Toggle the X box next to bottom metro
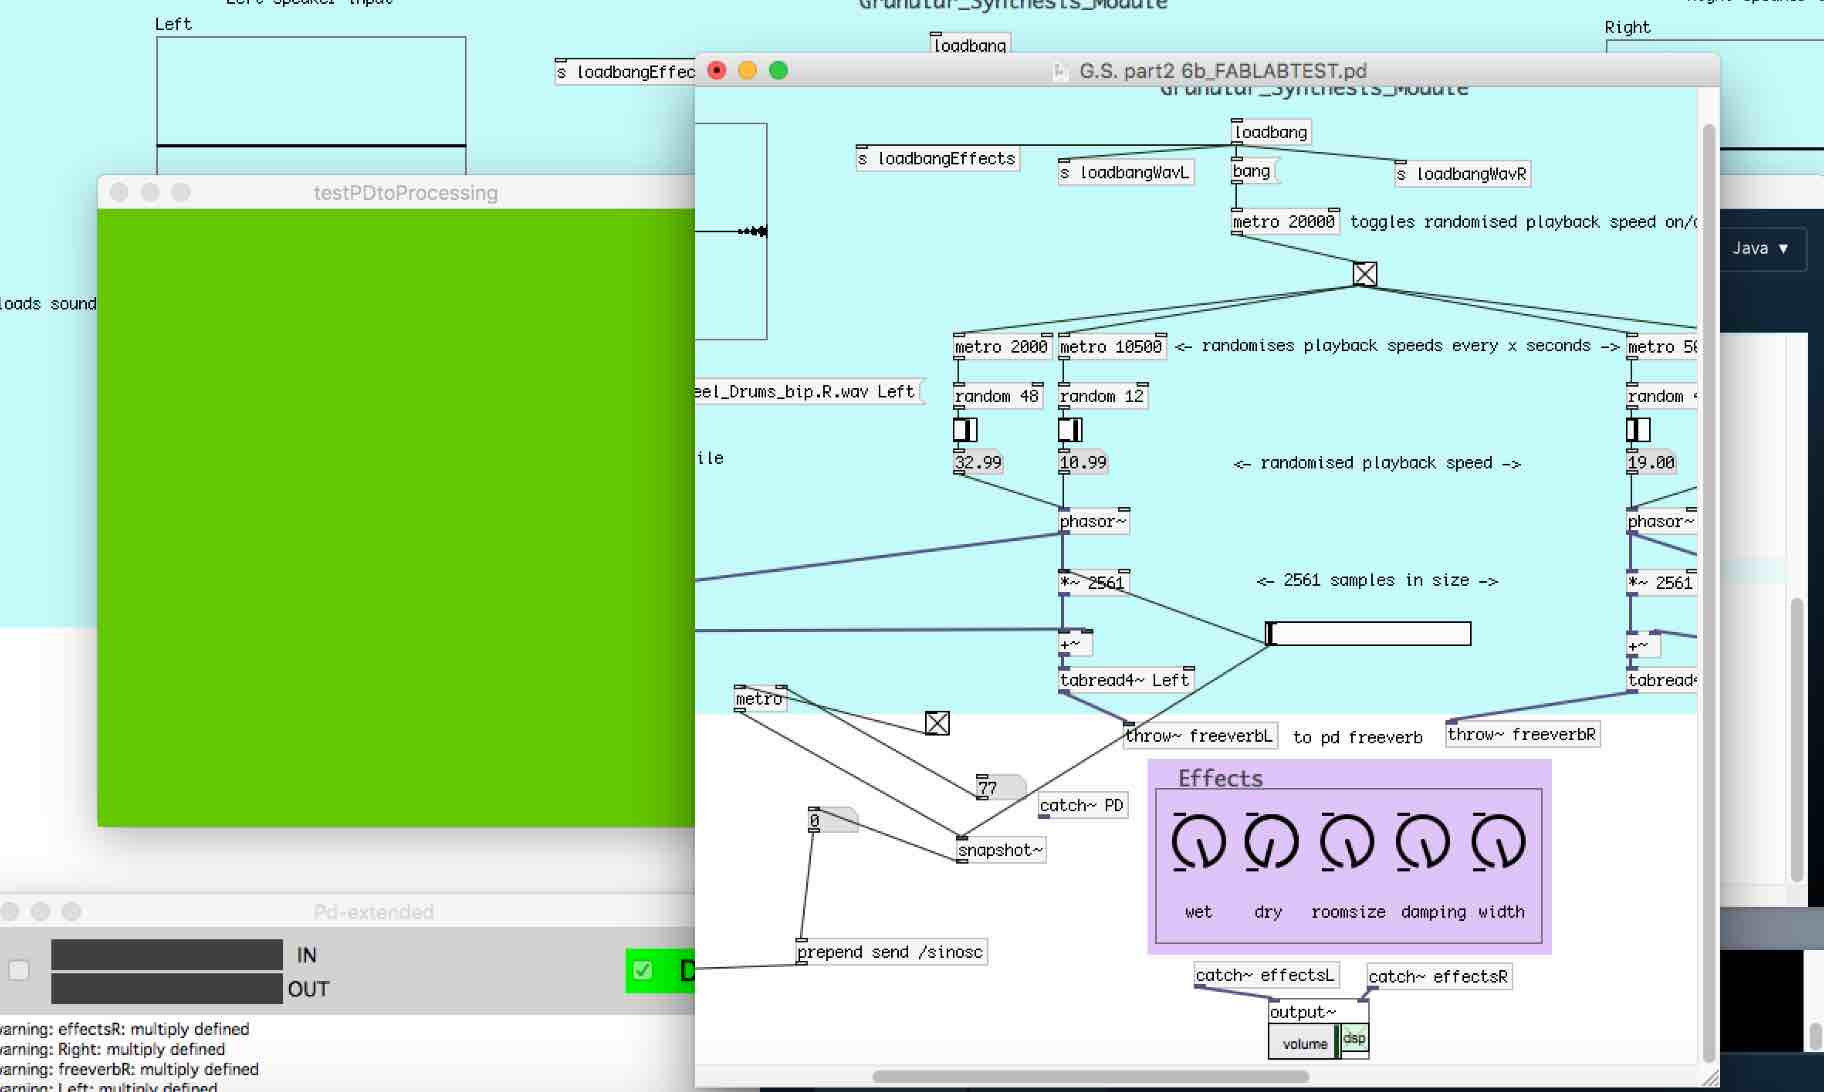Viewport: 1824px width, 1092px height. click(x=937, y=723)
